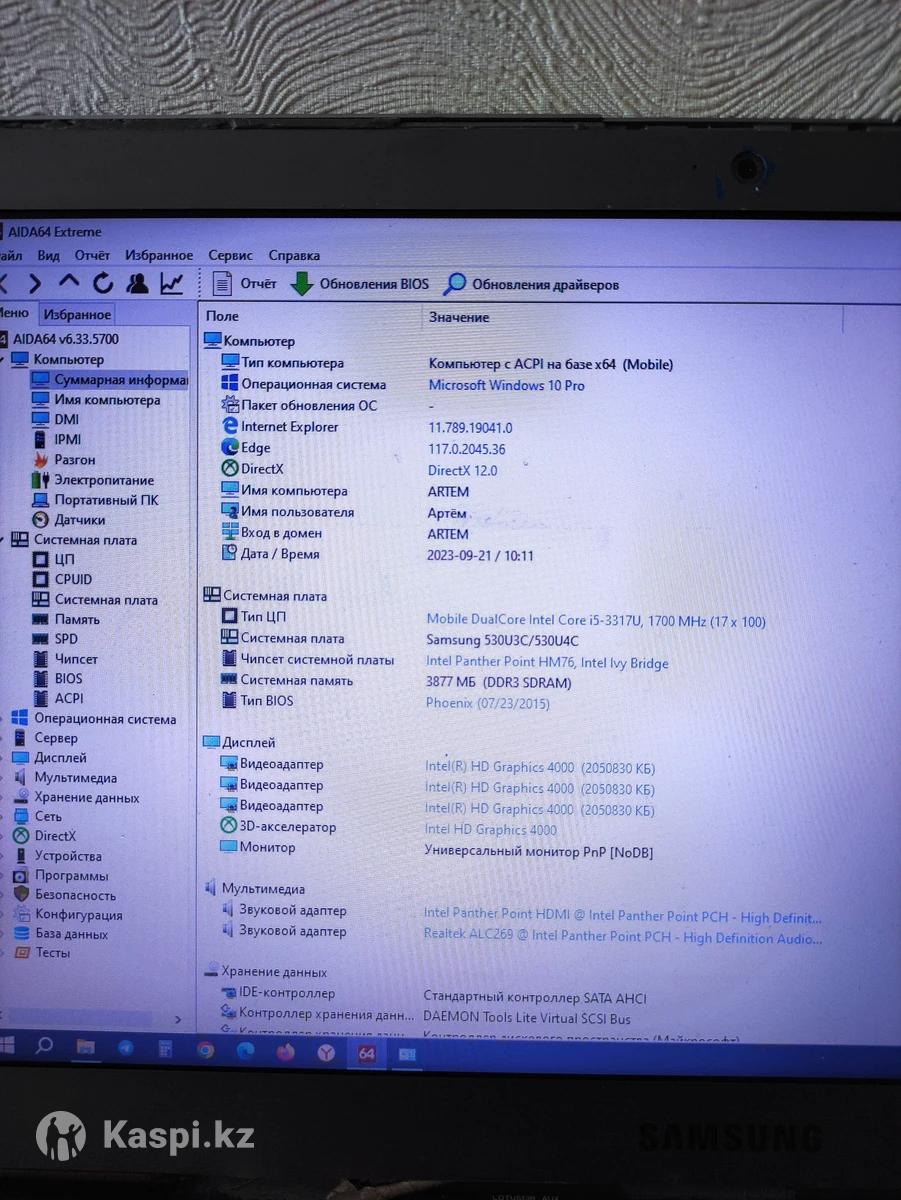Screen dimensions: 901x1200
Task: Open the Отчёт report toolbar button
Action: (x=244, y=284)
